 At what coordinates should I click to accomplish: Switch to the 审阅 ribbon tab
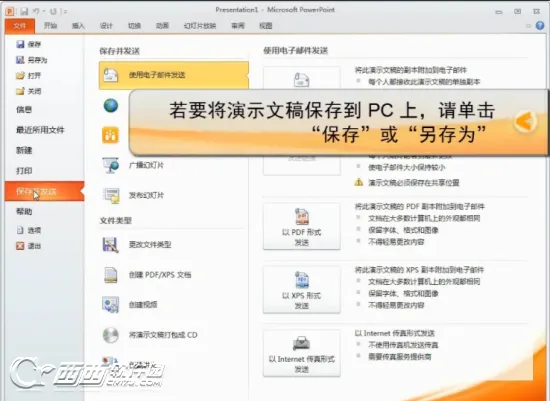[238, 26]
